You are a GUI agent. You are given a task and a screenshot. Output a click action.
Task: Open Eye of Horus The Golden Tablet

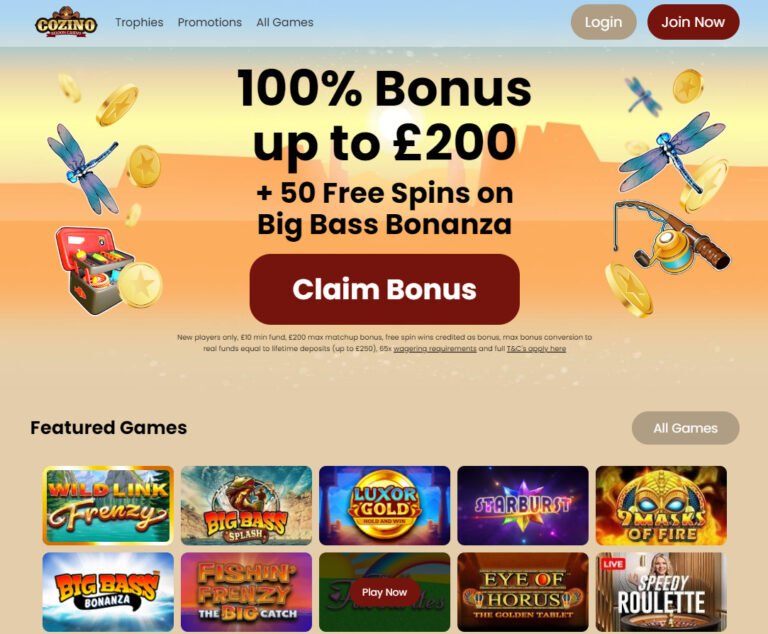point(523,592)
